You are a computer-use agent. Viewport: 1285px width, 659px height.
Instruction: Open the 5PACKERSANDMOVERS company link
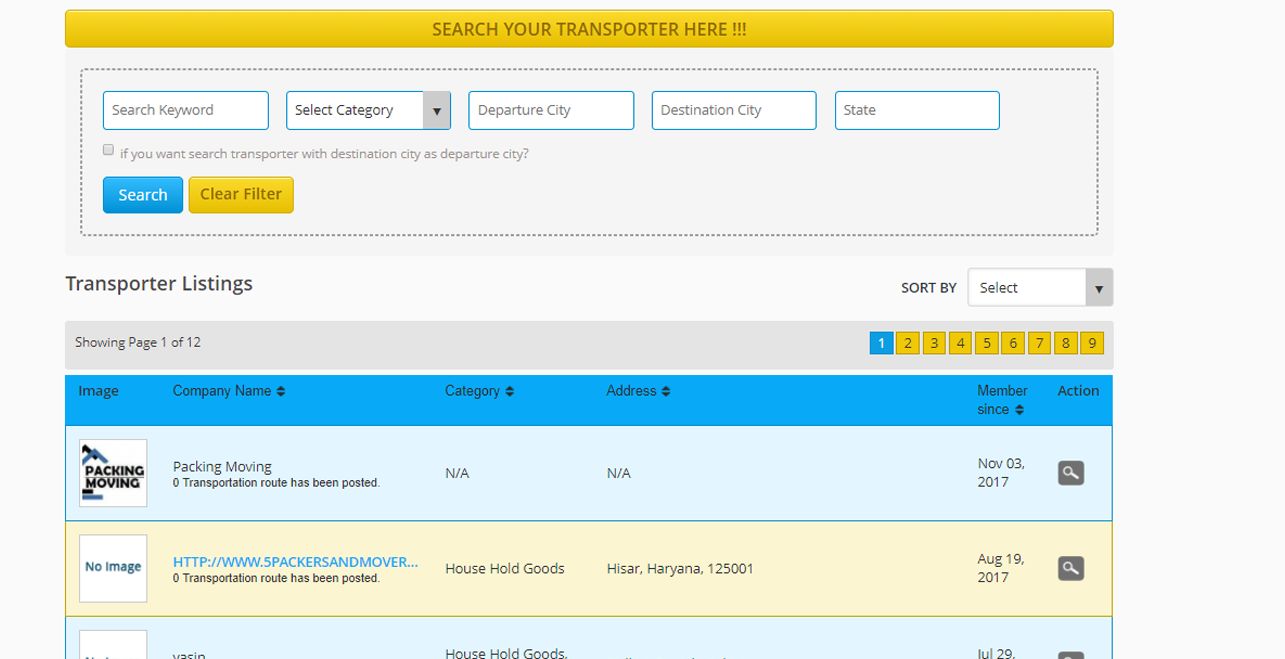coord(296,562)
